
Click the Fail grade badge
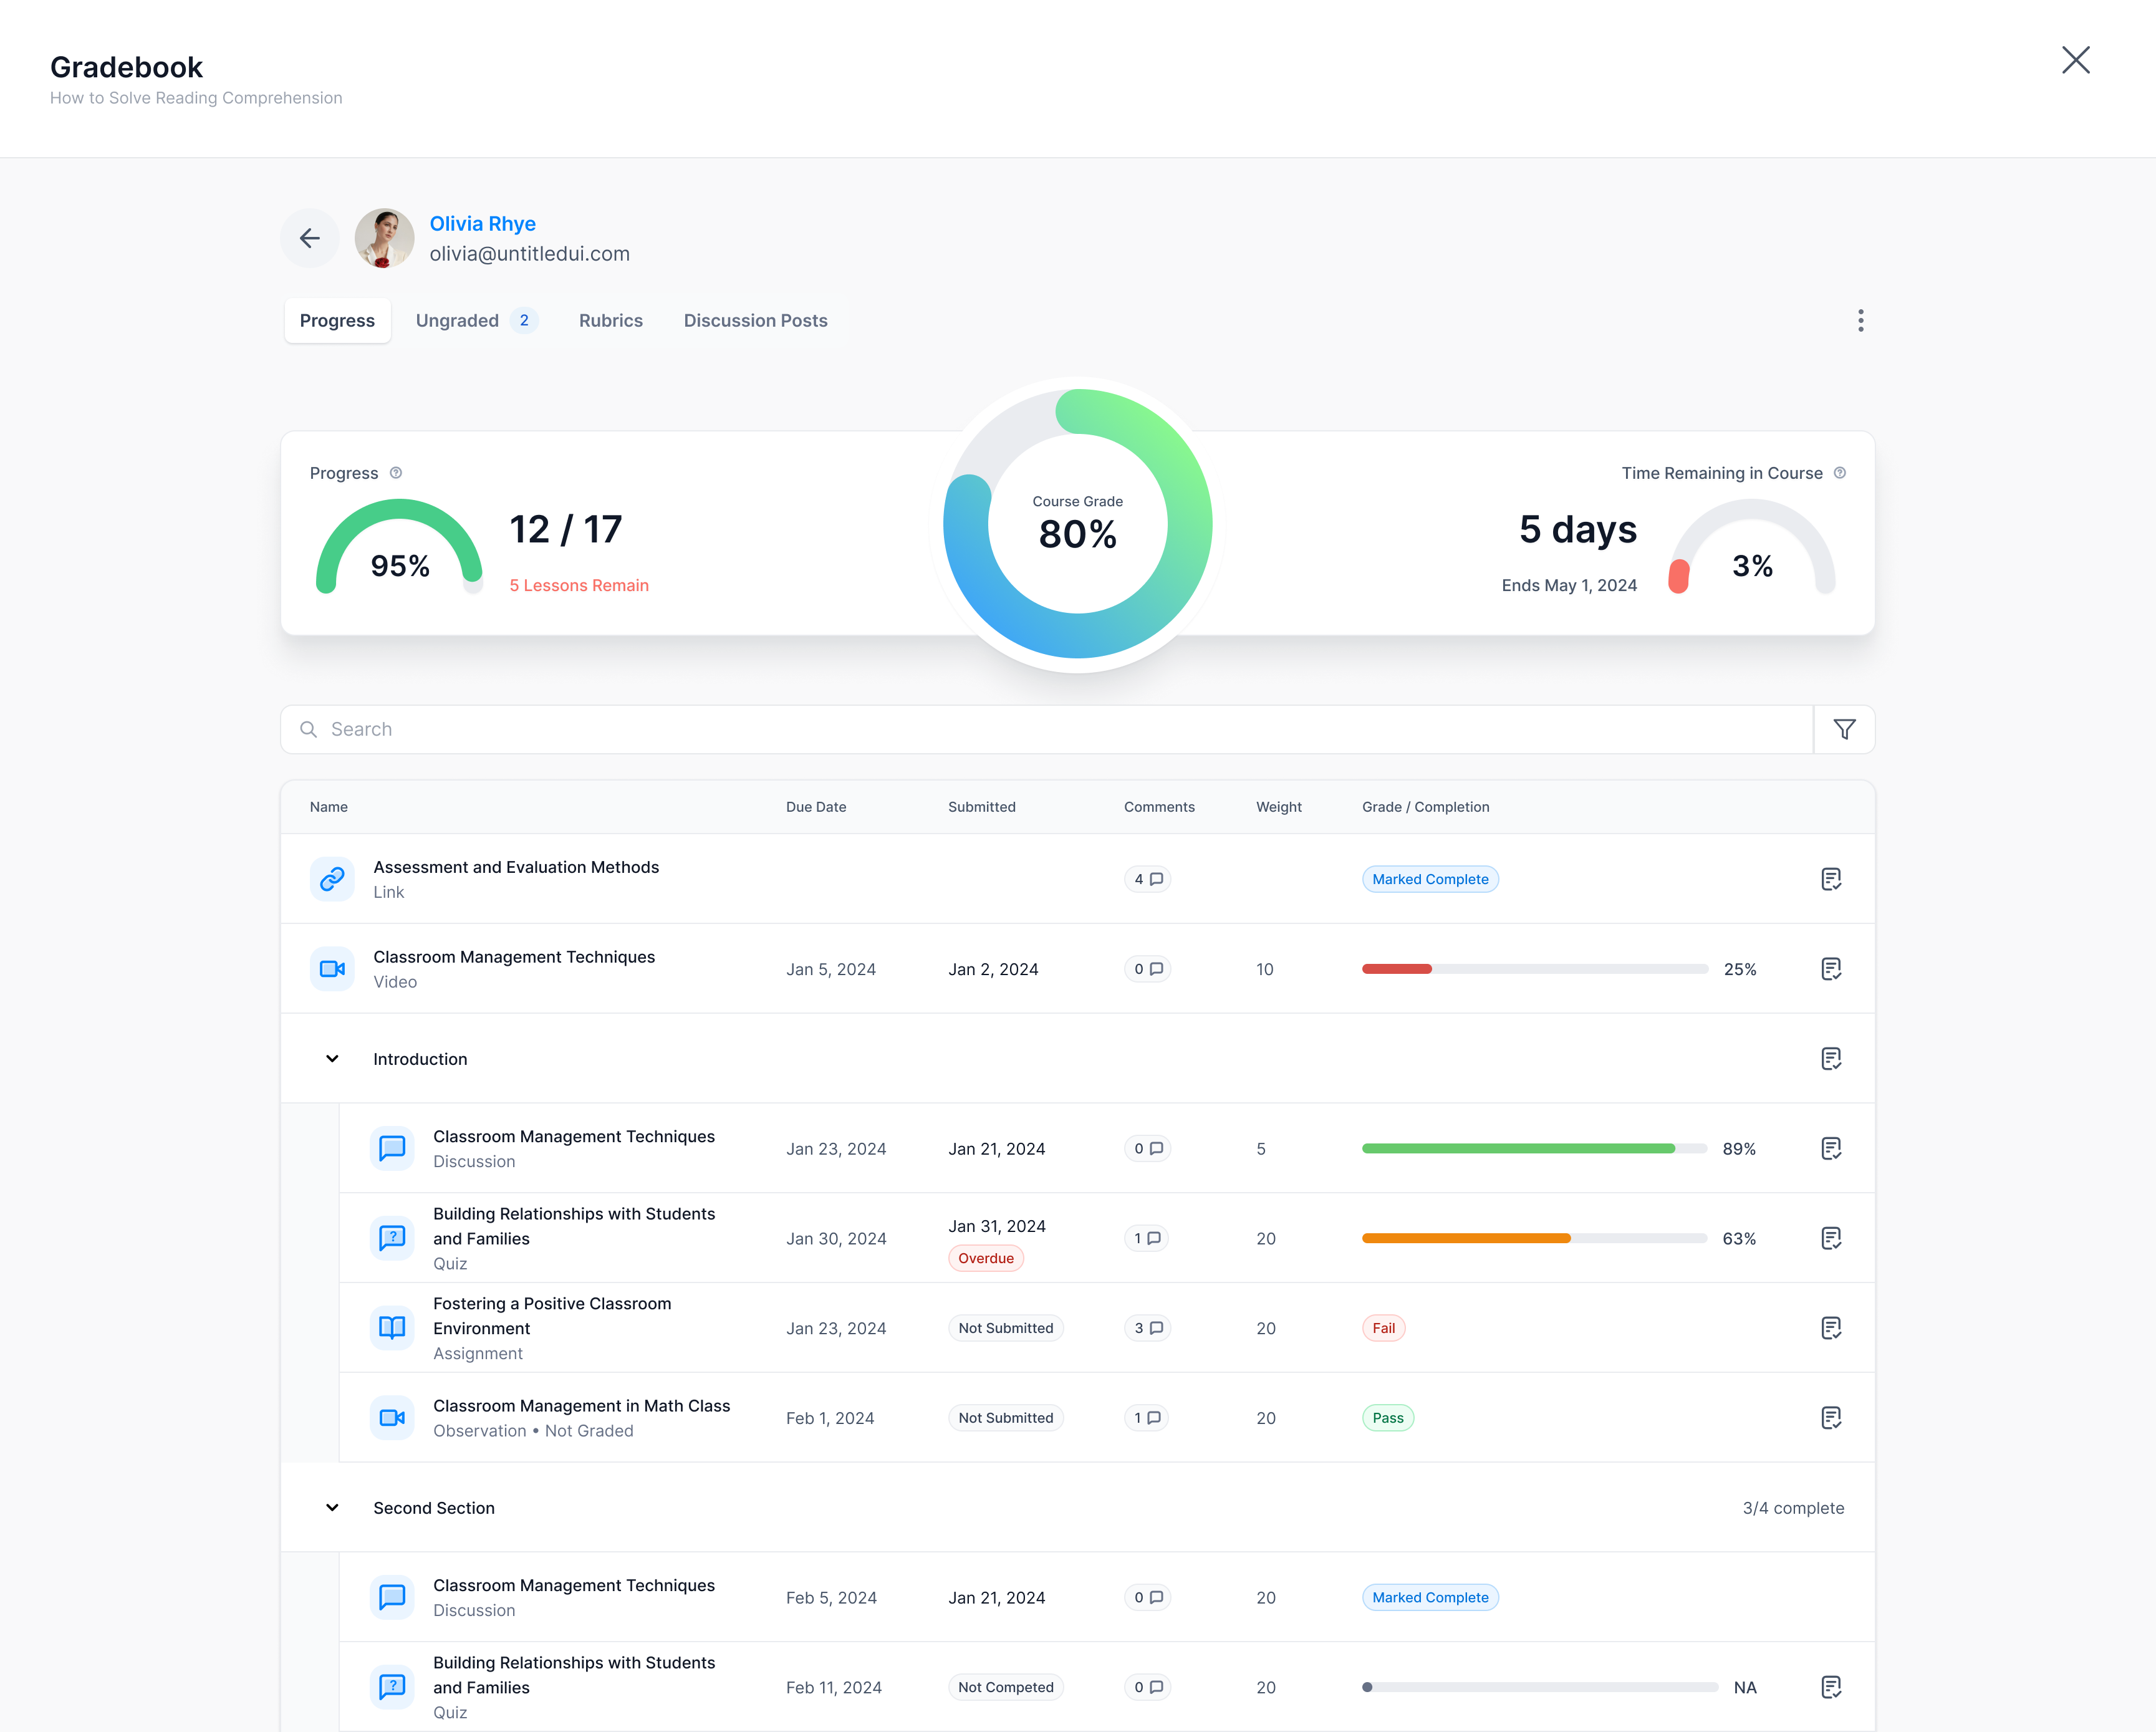click(1383, 1328)
